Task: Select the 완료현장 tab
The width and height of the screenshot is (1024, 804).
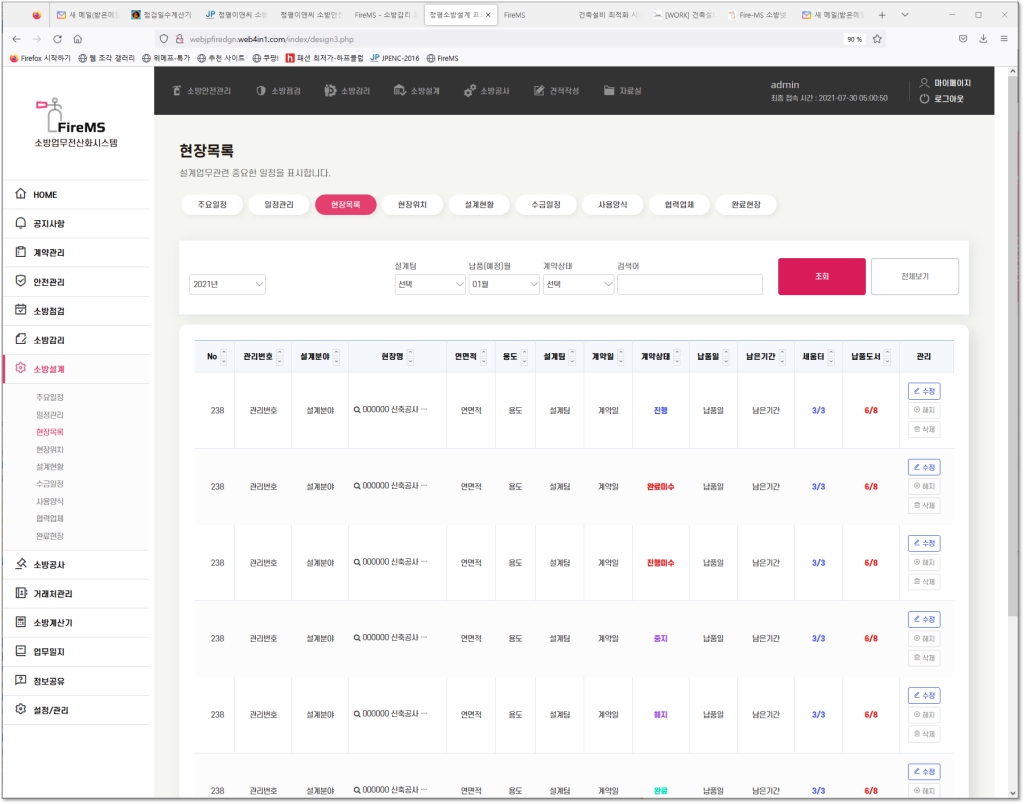Action: point(745,205)
